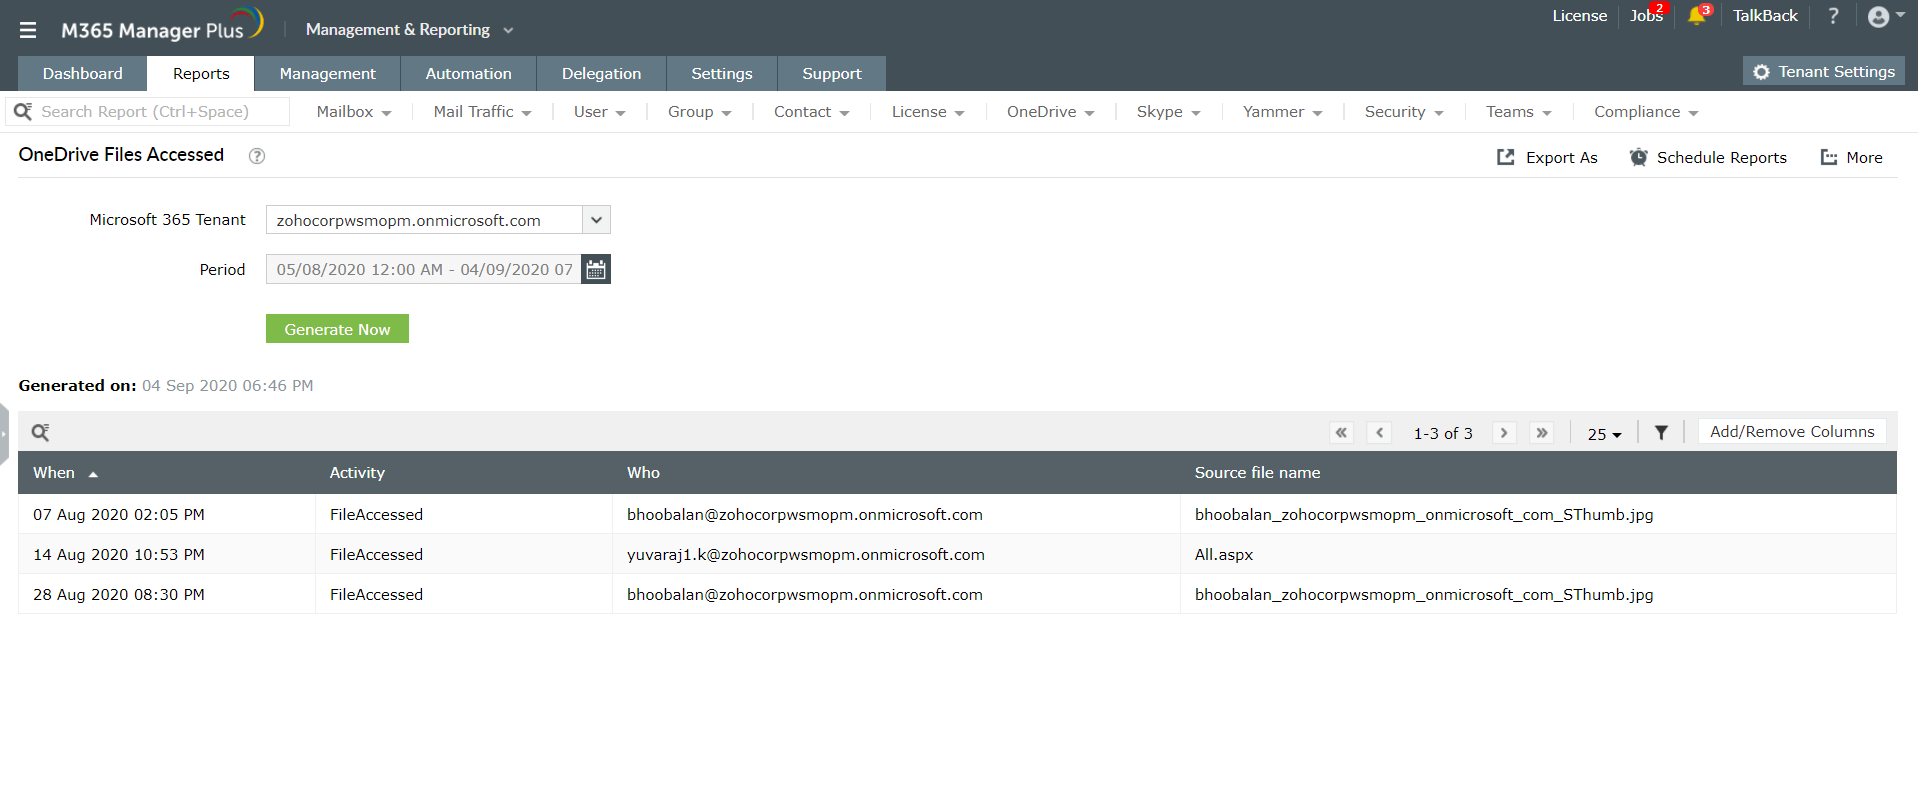Image resolution: width=1918 pixels, height=789 pixels.
Task: Open the table filter funnel
Action: [x=1661, y=433]
